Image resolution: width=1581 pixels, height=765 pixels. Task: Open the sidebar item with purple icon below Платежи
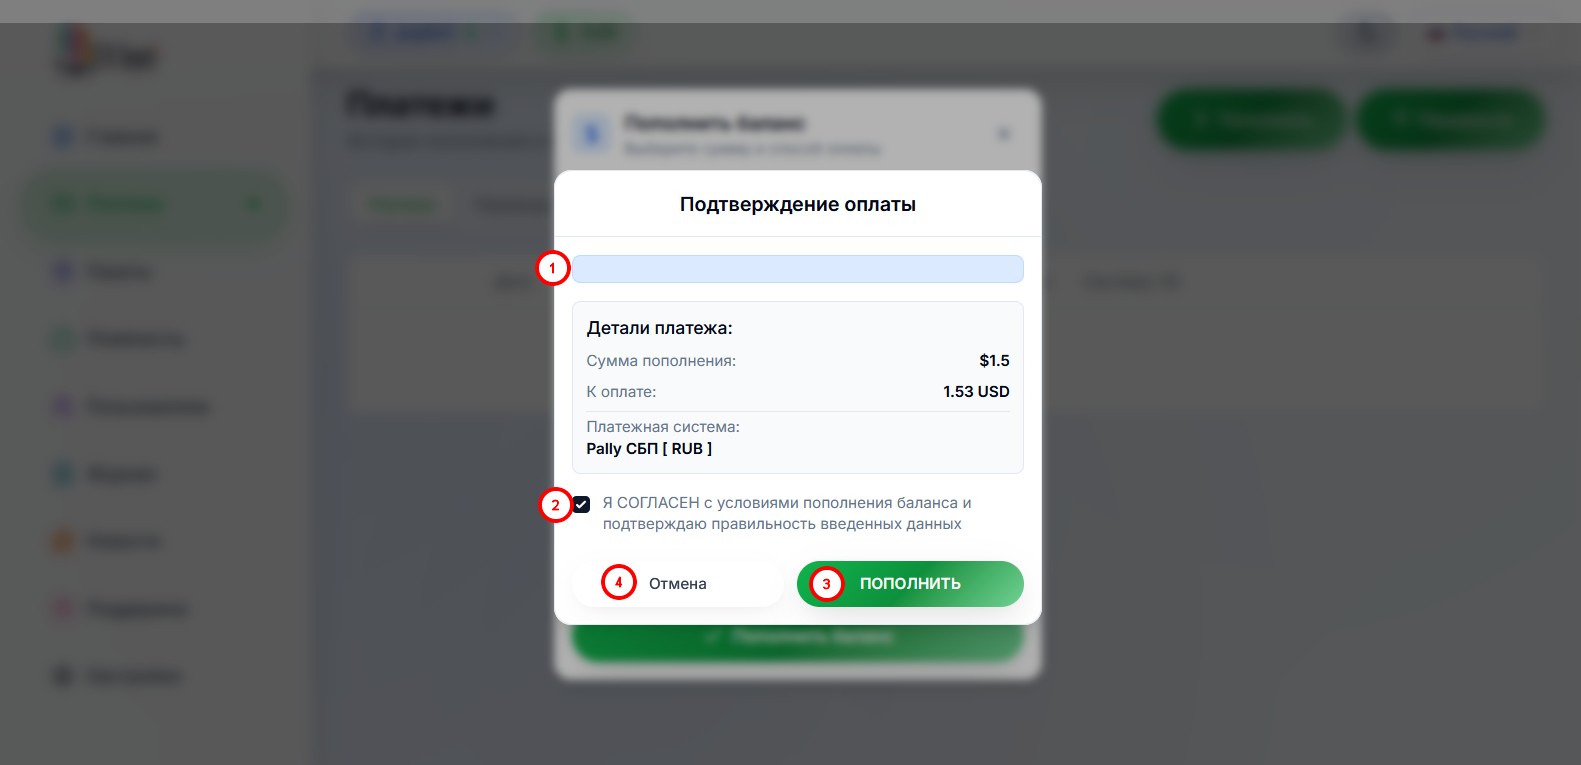63,272
